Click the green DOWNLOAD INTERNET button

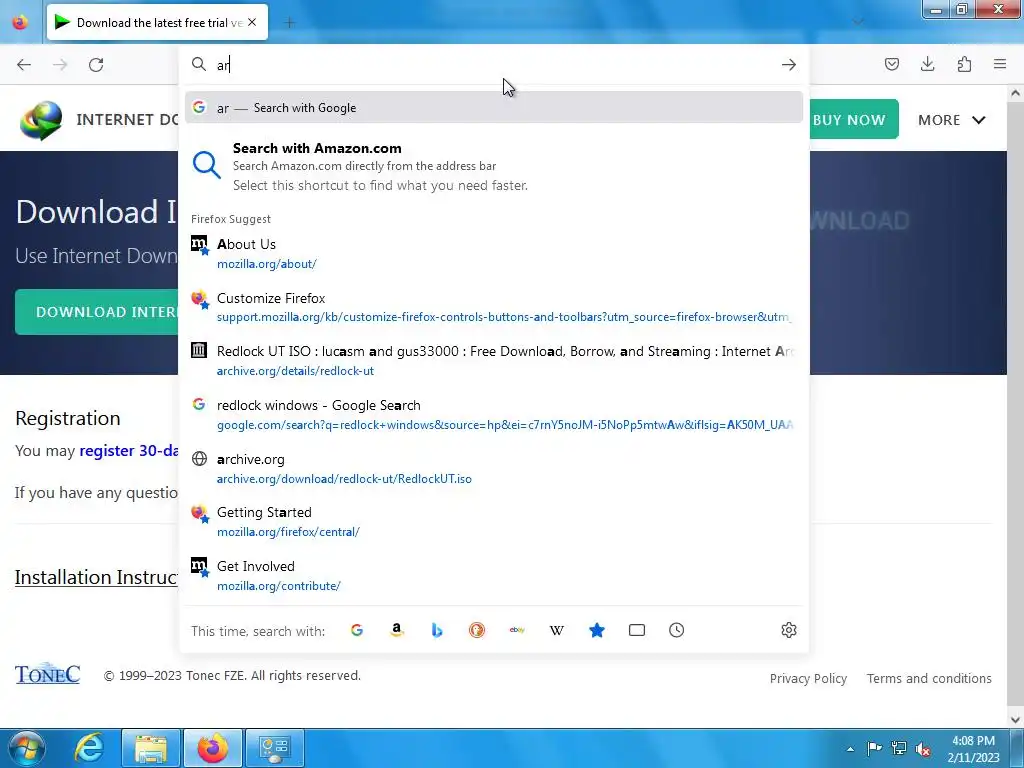[x=97, y=312]
